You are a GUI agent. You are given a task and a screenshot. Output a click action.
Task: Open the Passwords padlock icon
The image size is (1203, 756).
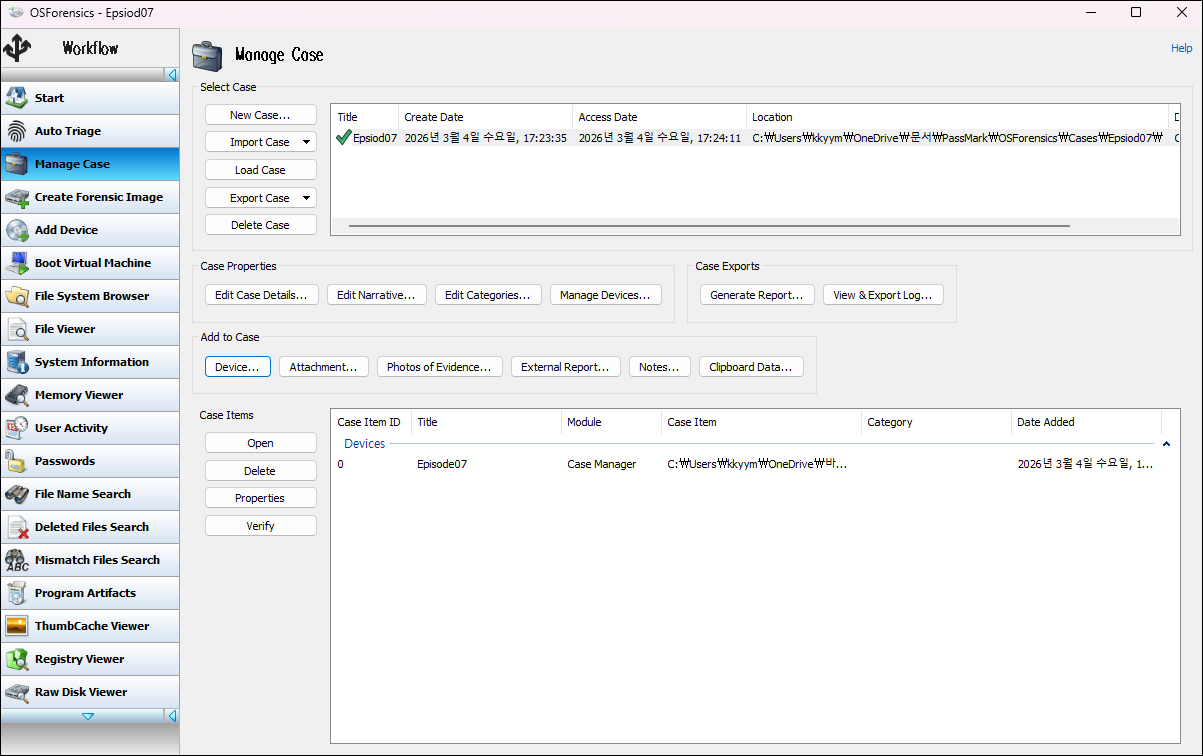pyautogui.click(x=17, y=461)
